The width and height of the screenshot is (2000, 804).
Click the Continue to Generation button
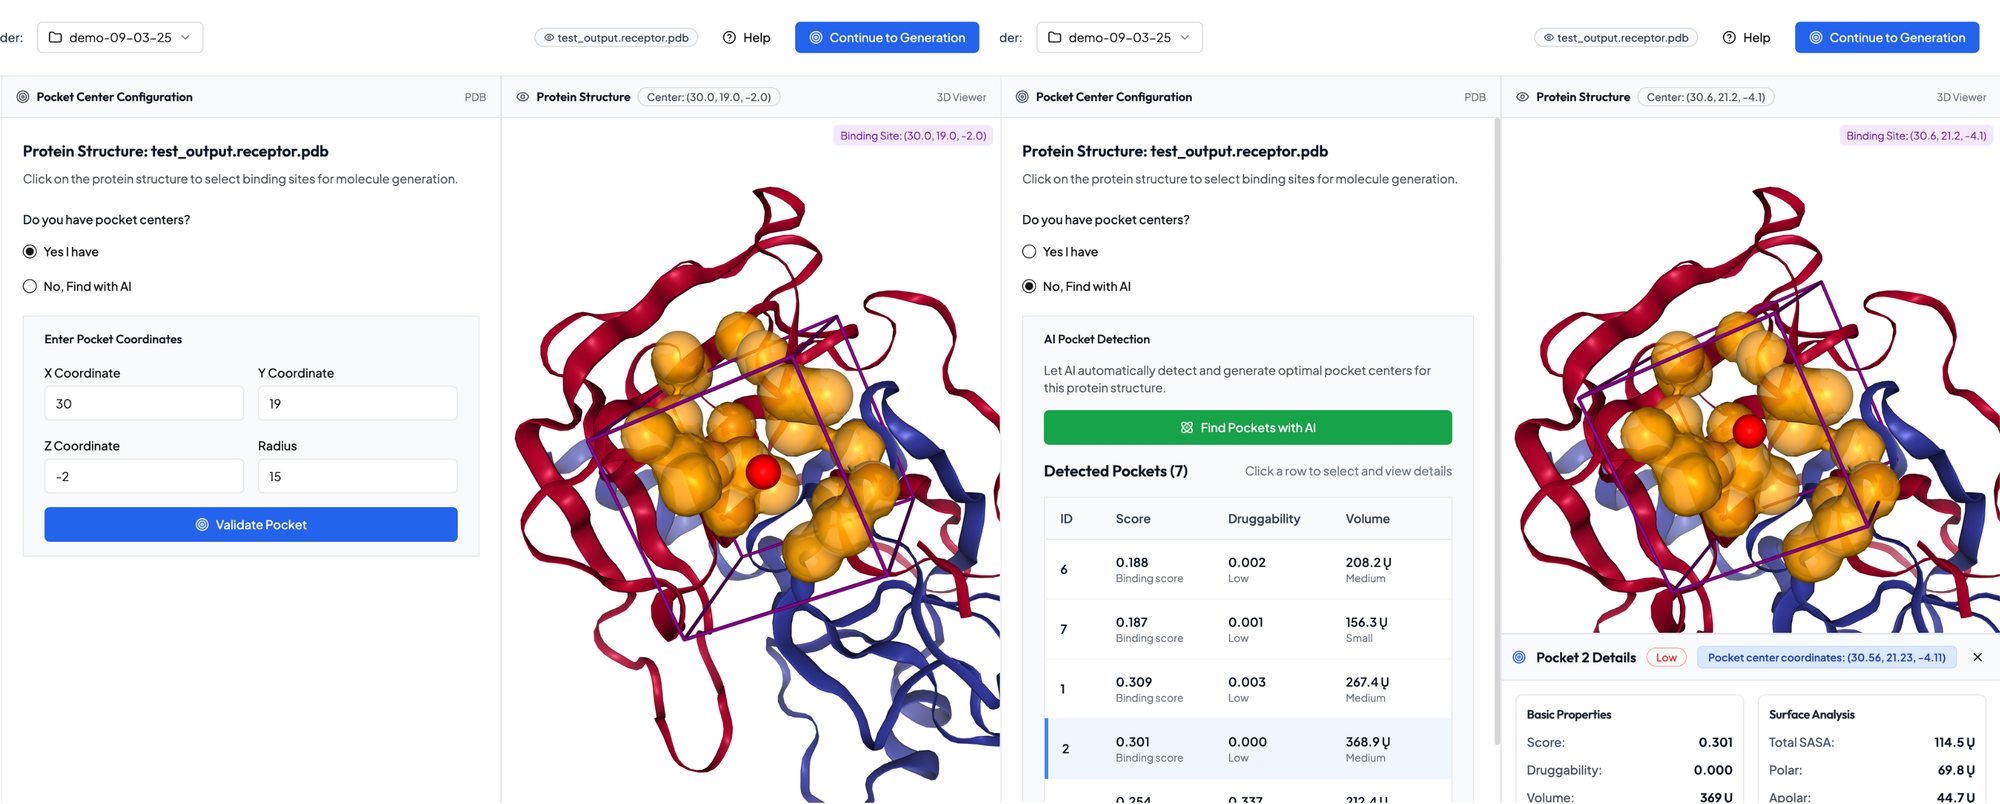(x=887, y=37)
